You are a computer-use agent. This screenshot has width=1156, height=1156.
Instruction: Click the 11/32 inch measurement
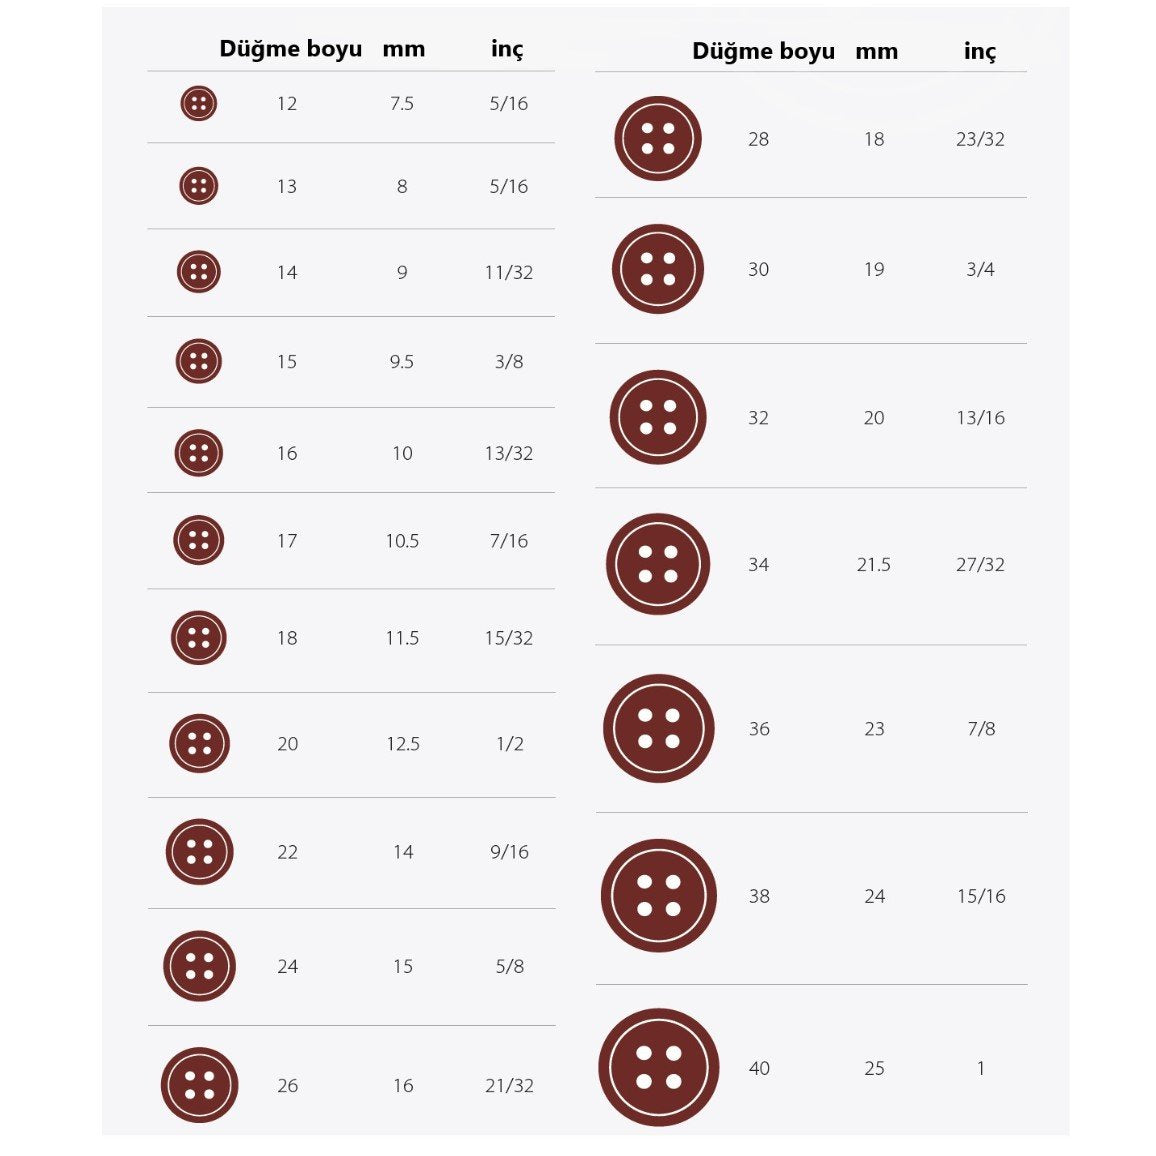point(508,272)
